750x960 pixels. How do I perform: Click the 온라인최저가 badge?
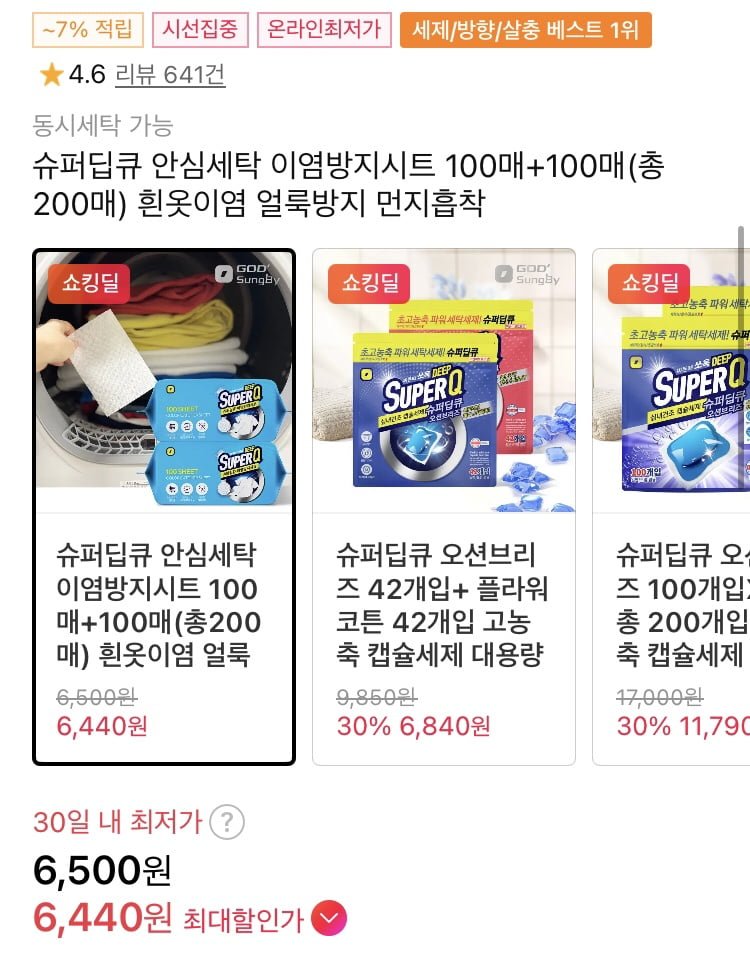pos(324,29)
